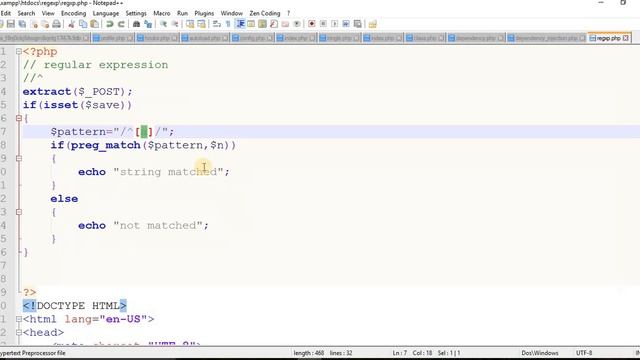Click the Close All toolbar icon
The image size is (640, 360).
[x=45, y=24]
